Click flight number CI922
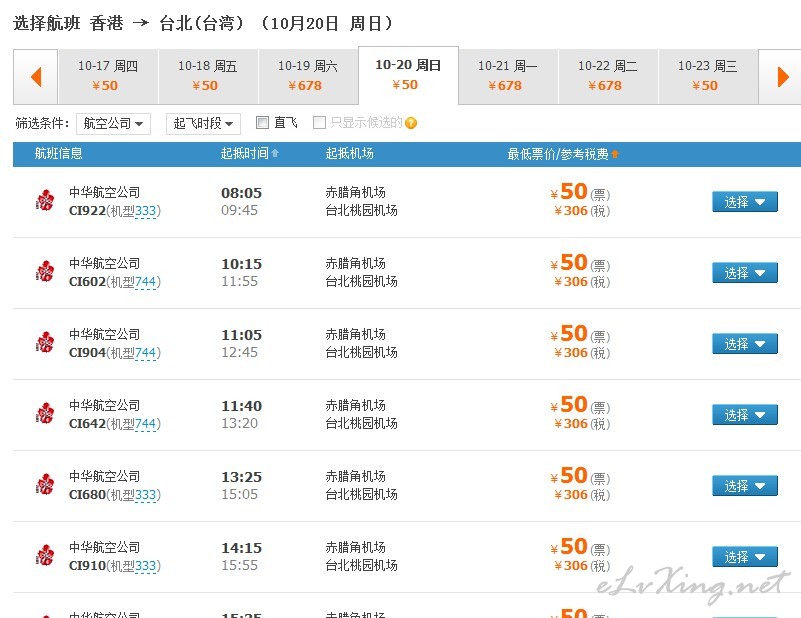 87,211
